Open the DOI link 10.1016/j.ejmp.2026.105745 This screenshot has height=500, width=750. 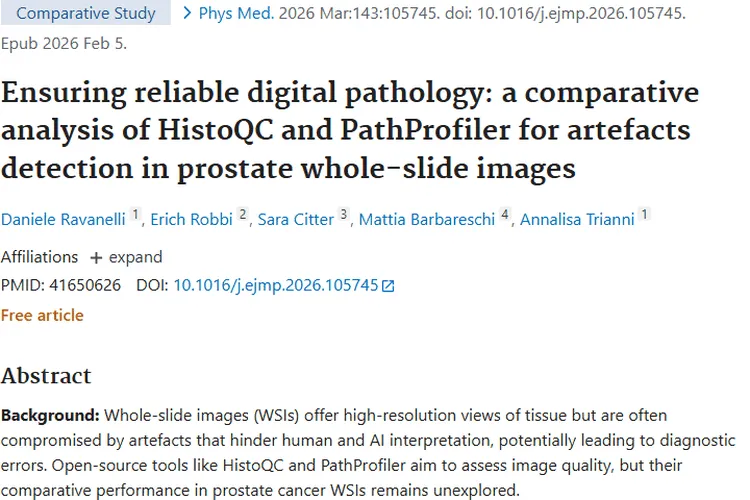(x=276, y=286)
